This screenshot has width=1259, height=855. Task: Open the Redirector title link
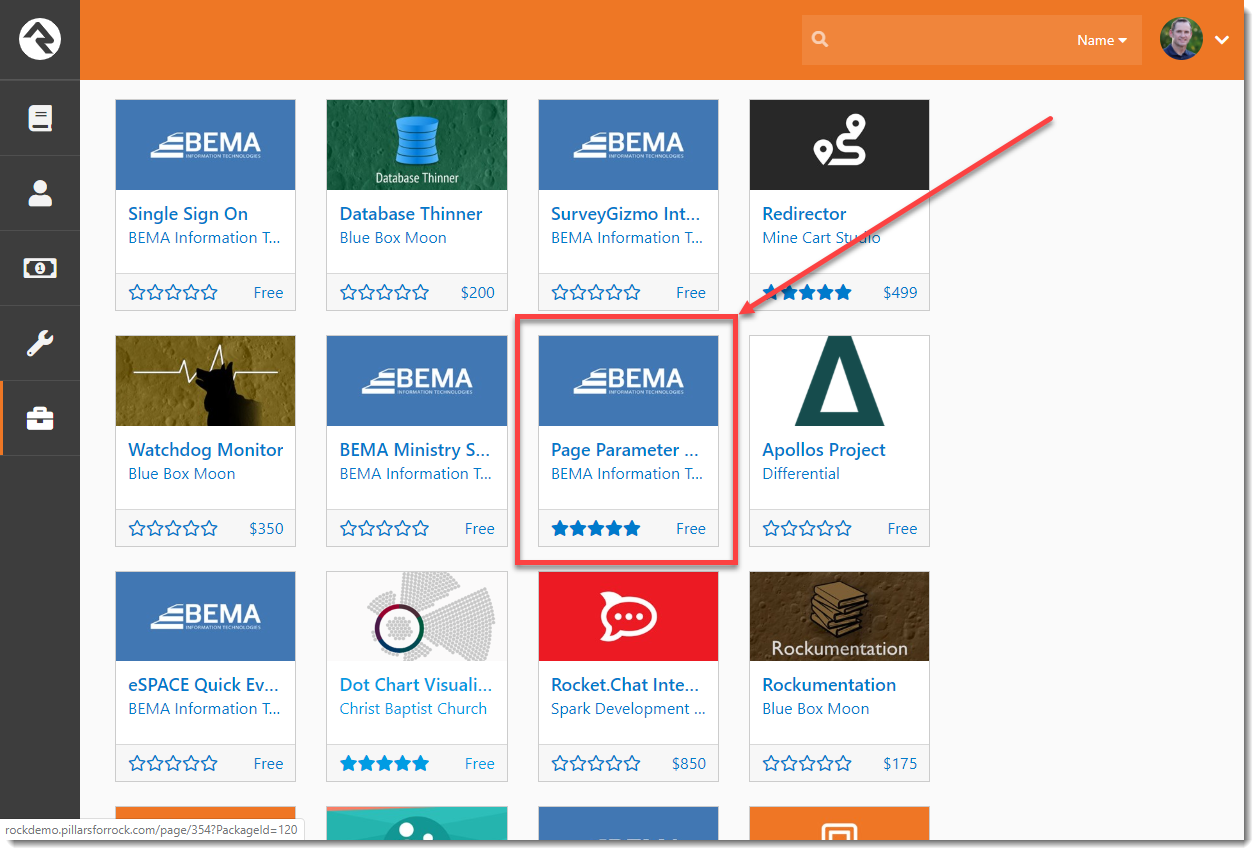[804, 214]
